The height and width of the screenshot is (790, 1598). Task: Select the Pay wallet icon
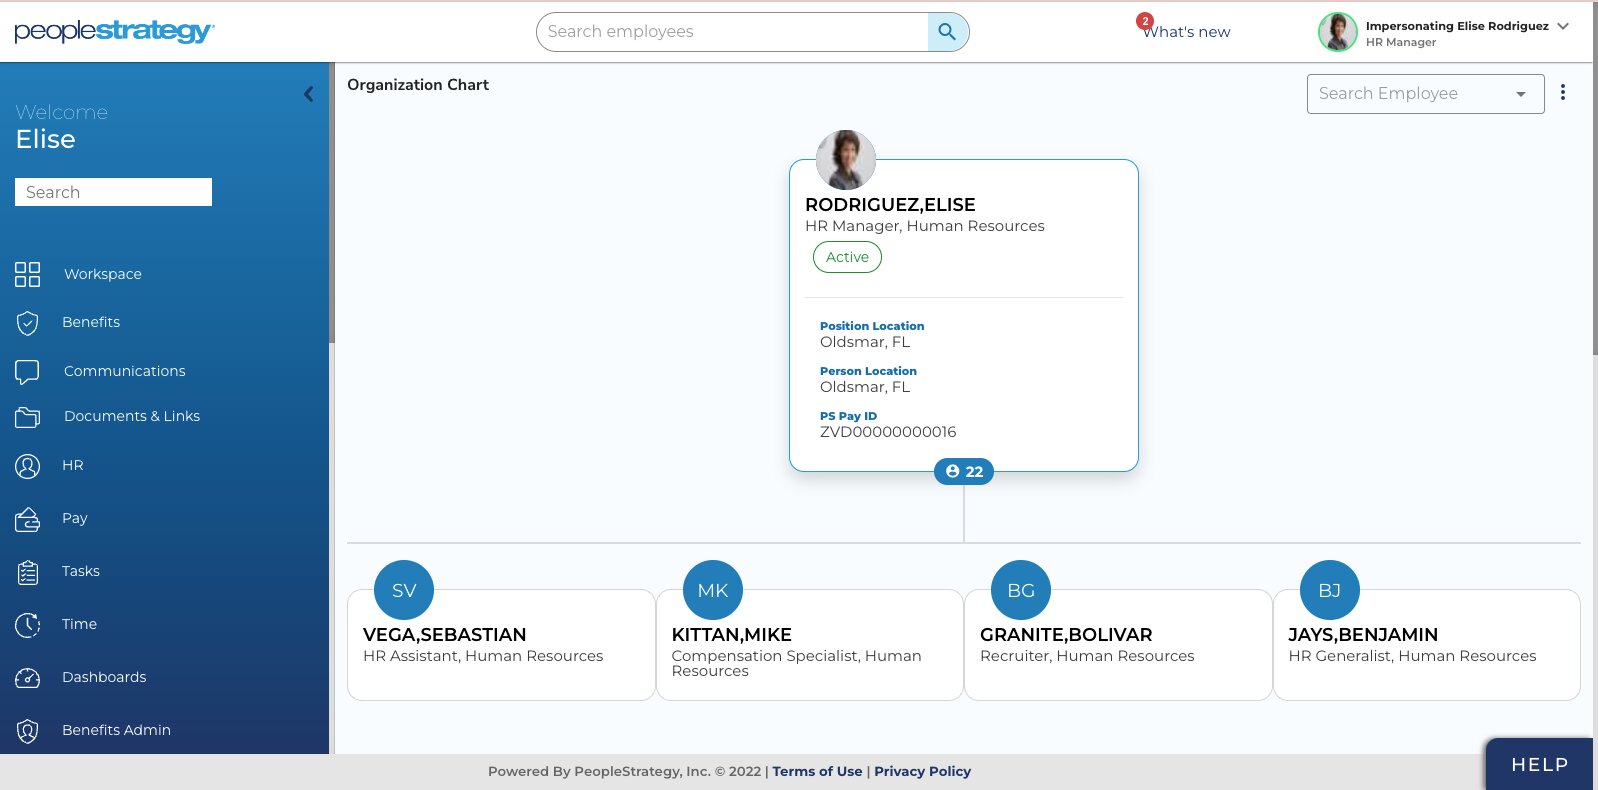(x=28, y=519)
